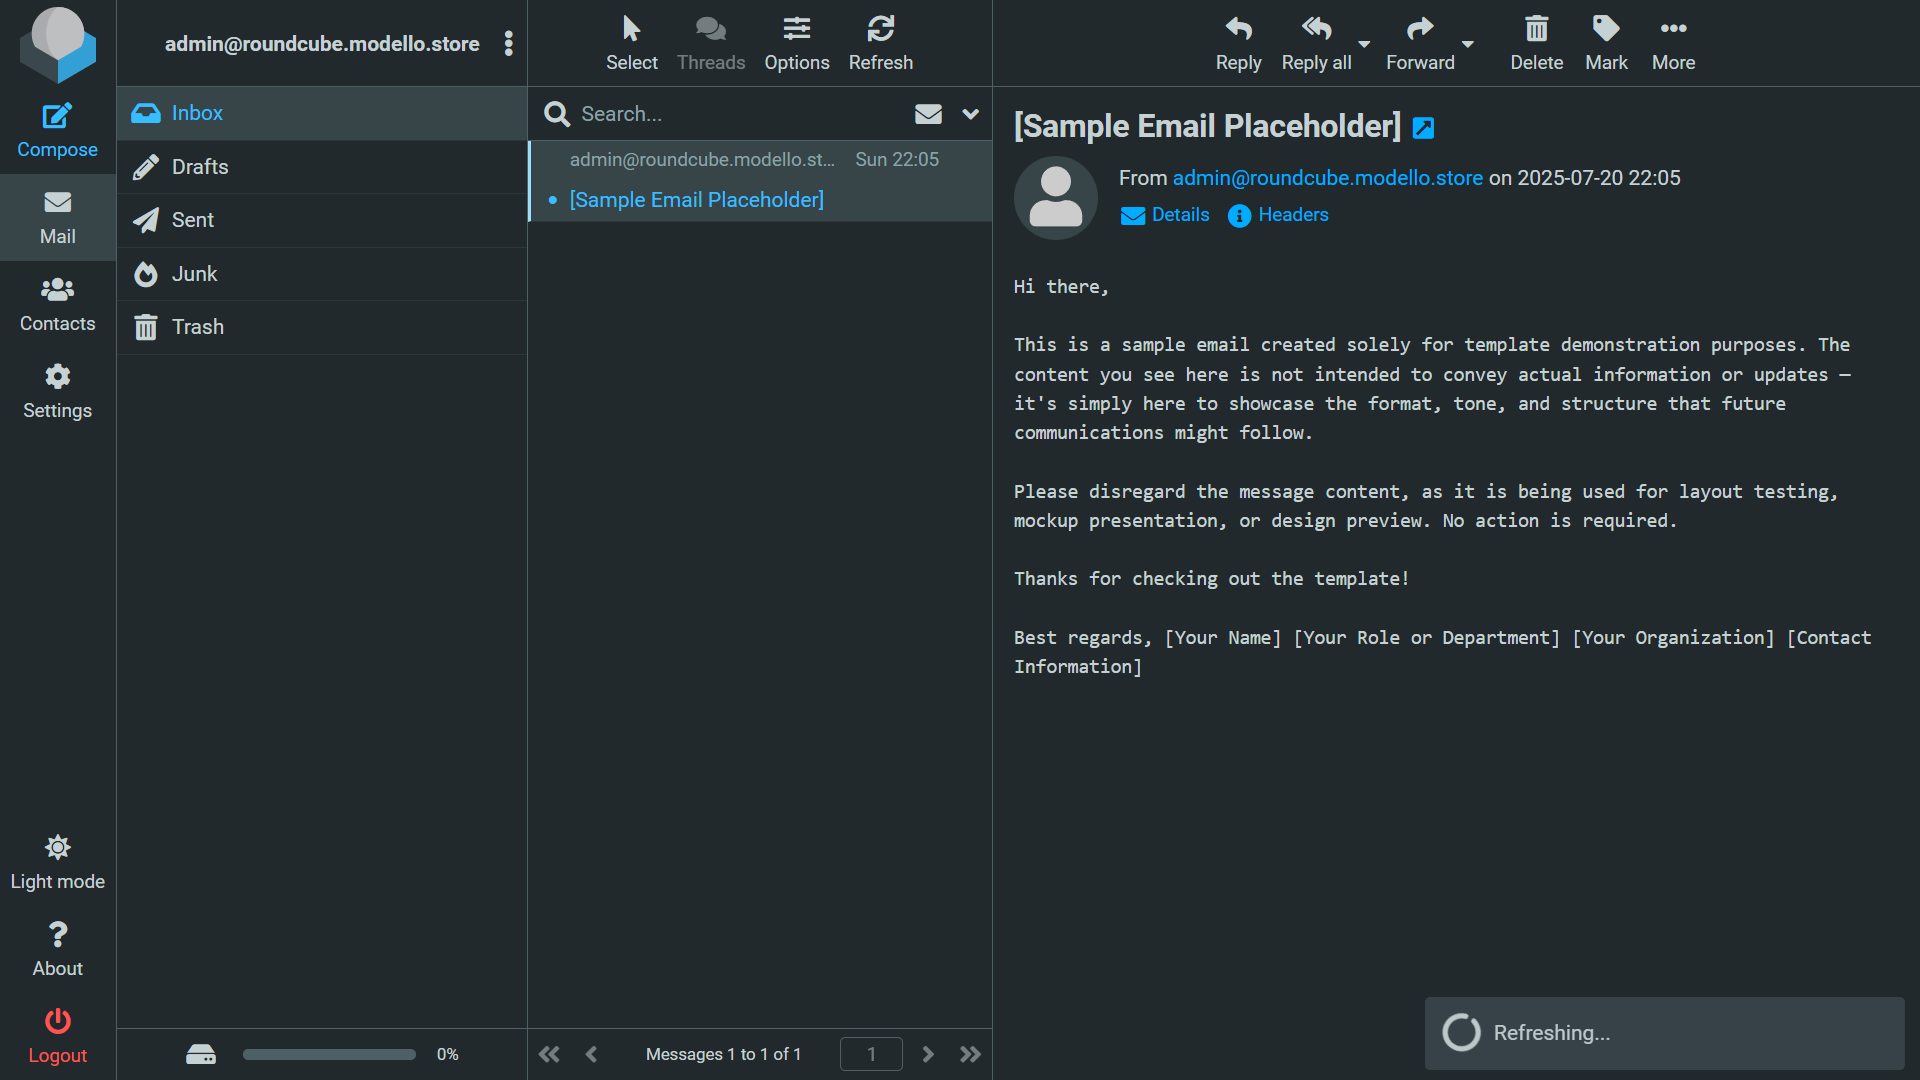Go to the previous page of messages
1920x1080 pixels.
[x=591, y=1054]
